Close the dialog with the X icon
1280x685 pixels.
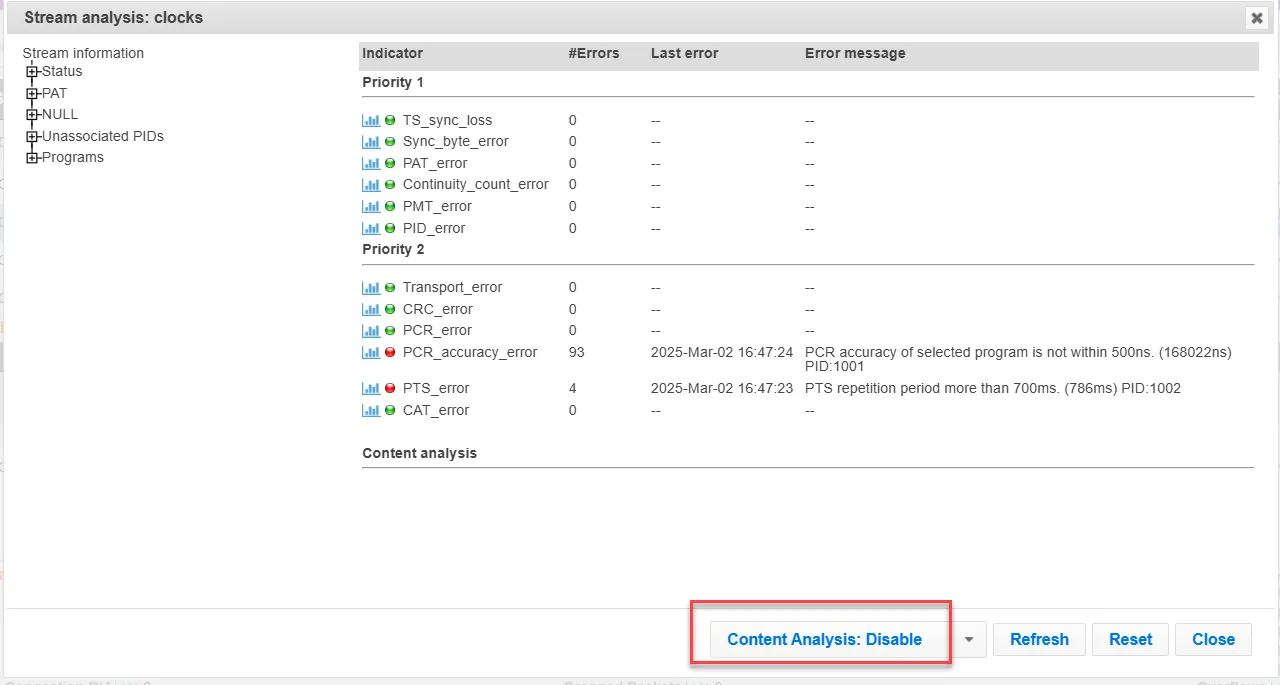(x=1256, y=18)
